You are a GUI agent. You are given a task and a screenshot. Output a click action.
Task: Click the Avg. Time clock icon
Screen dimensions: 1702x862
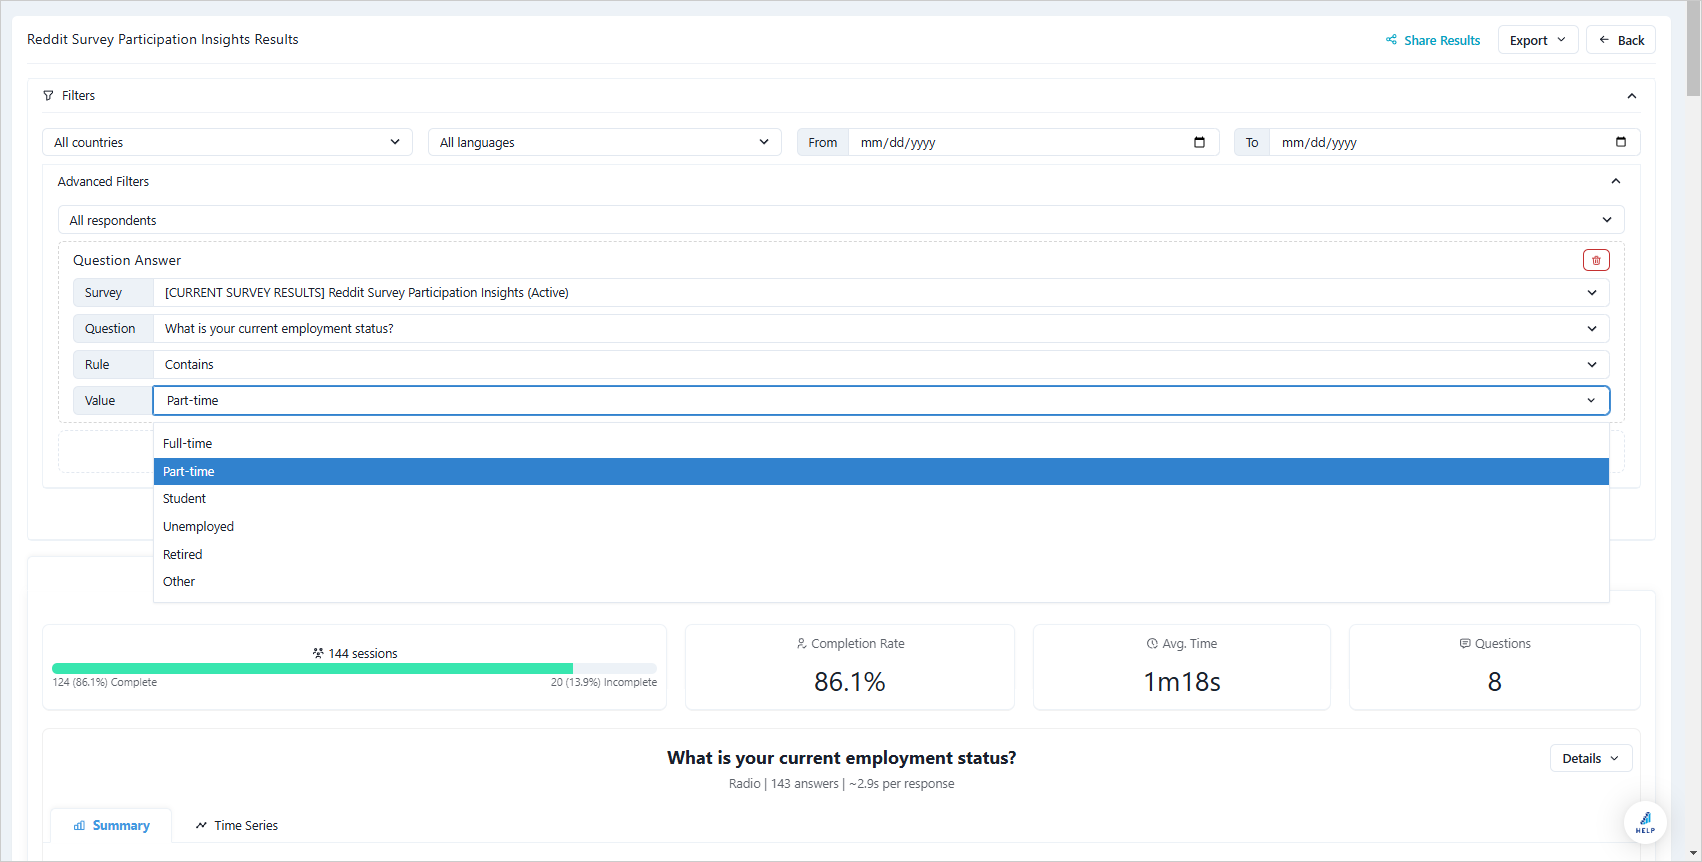[1152, 644]
